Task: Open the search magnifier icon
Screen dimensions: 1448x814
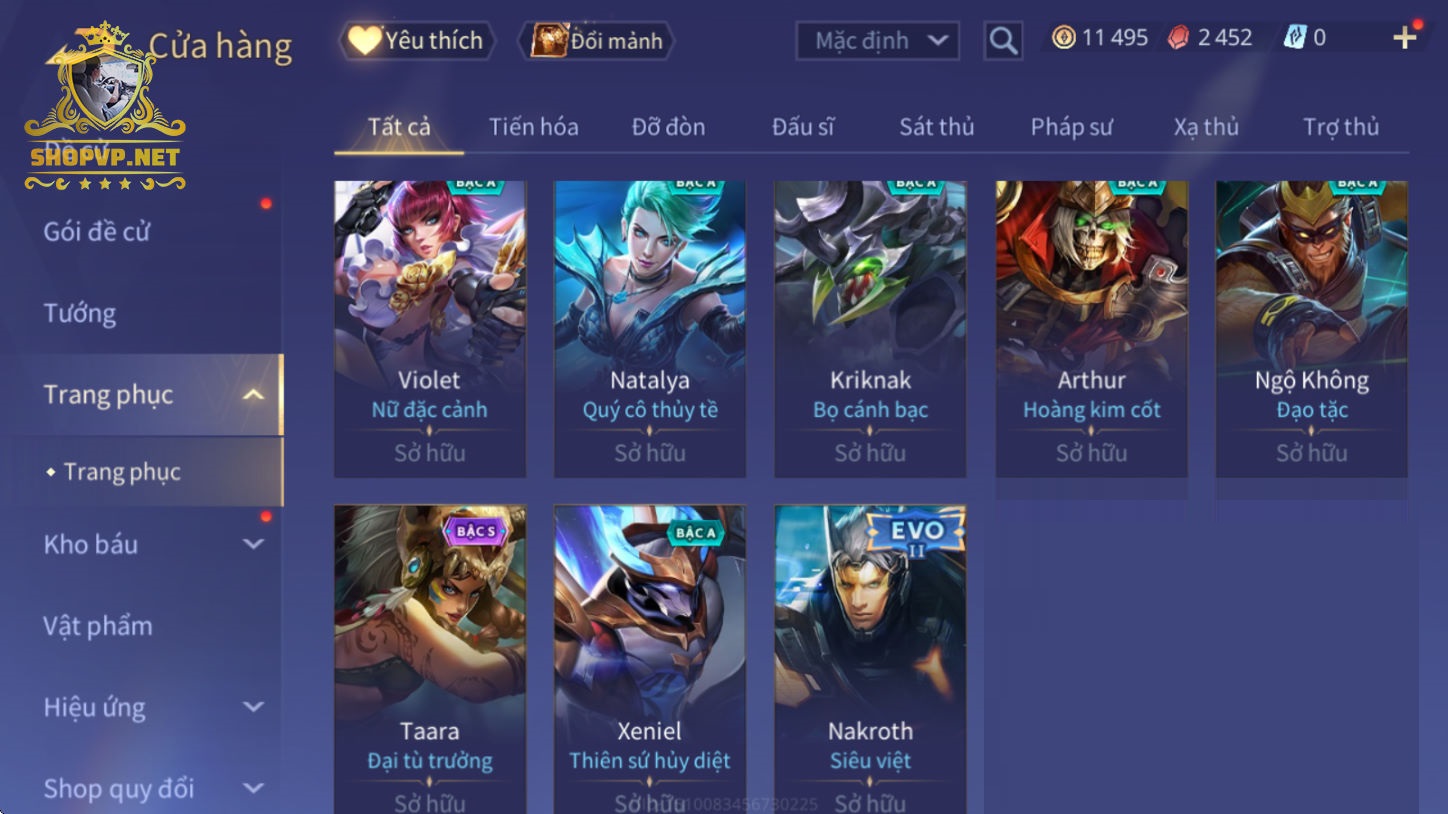Action: [x=1003, y=41]
